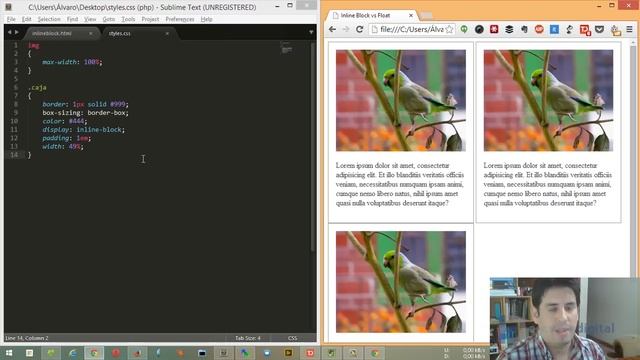Open the View menu
The height and width of the screenshot is (360, 640).
90,19
